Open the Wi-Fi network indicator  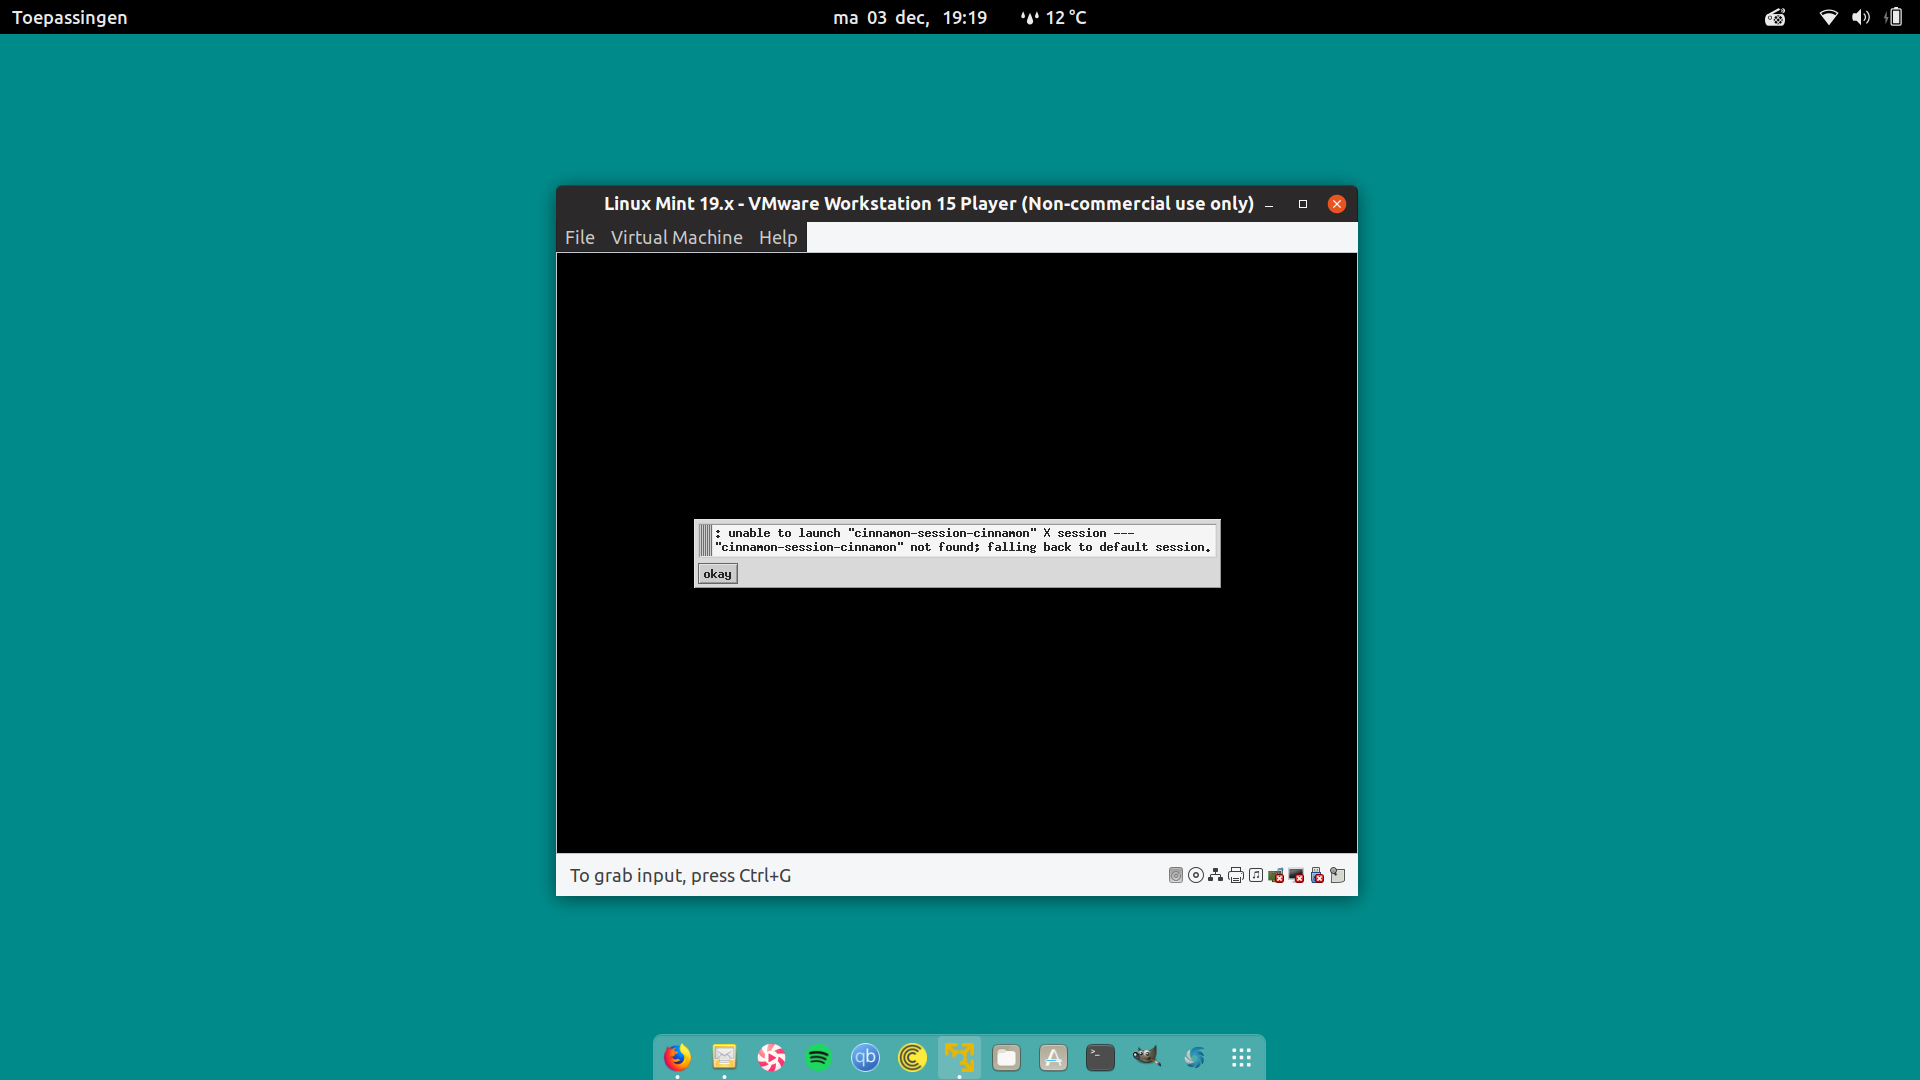click(1828, 17)
